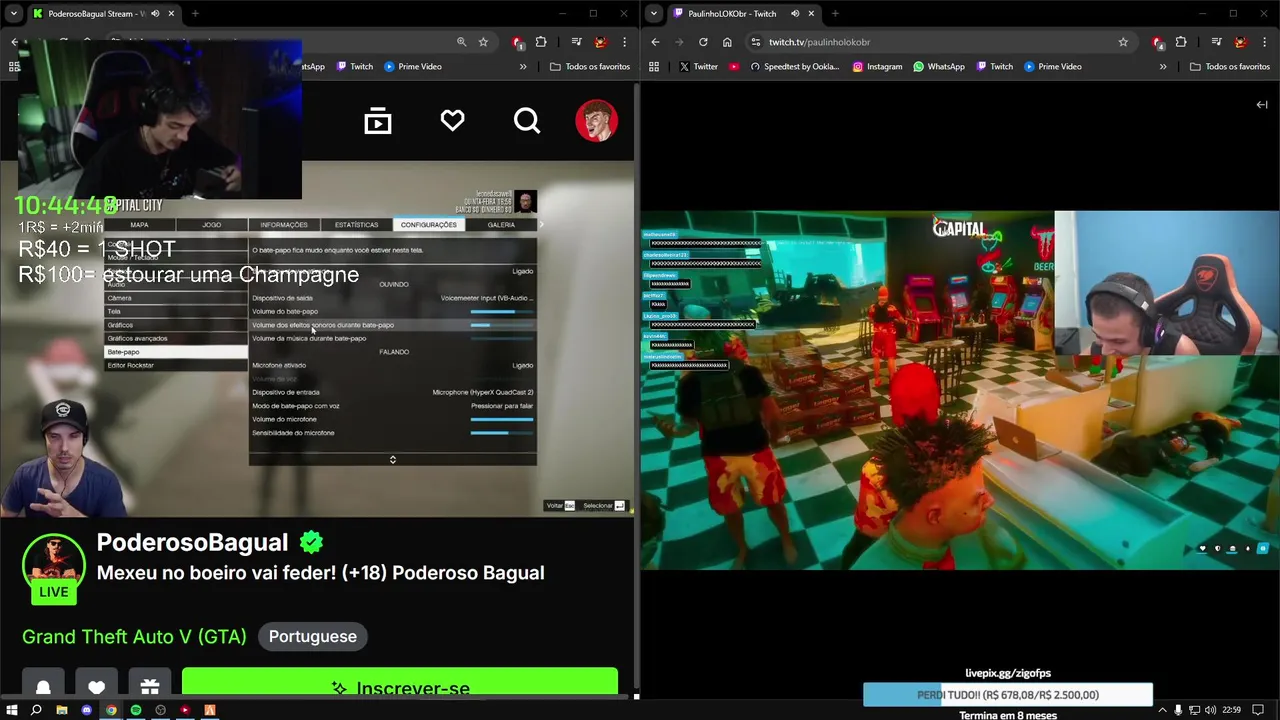
Task: Go back in the Twitch window
Action: [655, 42]
